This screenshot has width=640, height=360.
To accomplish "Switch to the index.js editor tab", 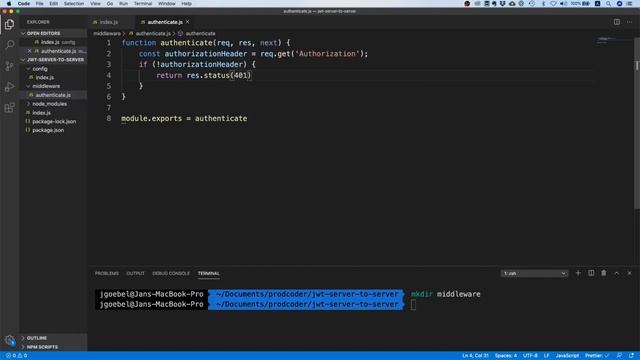I will 109,22.
